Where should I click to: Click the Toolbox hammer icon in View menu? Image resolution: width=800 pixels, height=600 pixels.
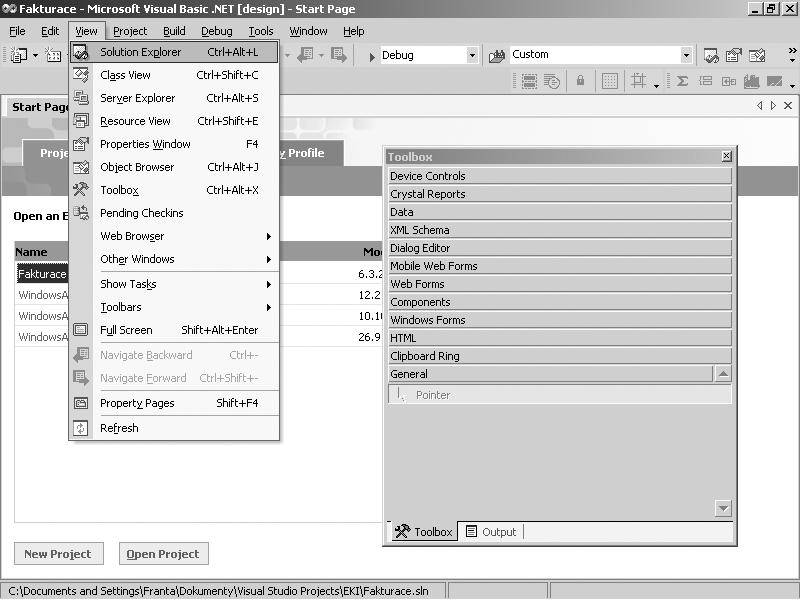pyautogui.click(x=81, y=190)
